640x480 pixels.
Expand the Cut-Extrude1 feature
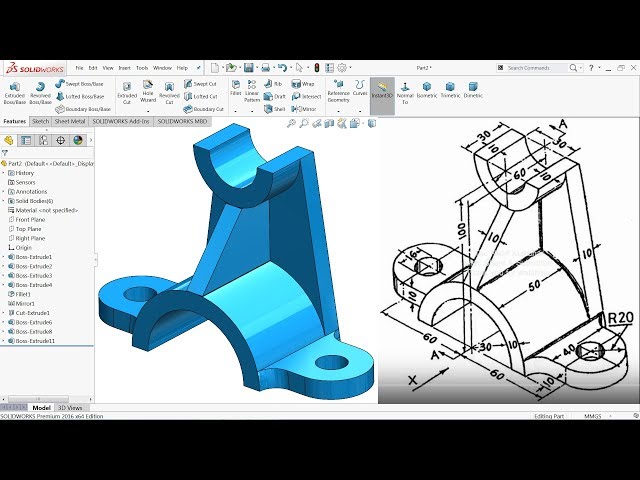pyautogui.click(x=4, y=313)
